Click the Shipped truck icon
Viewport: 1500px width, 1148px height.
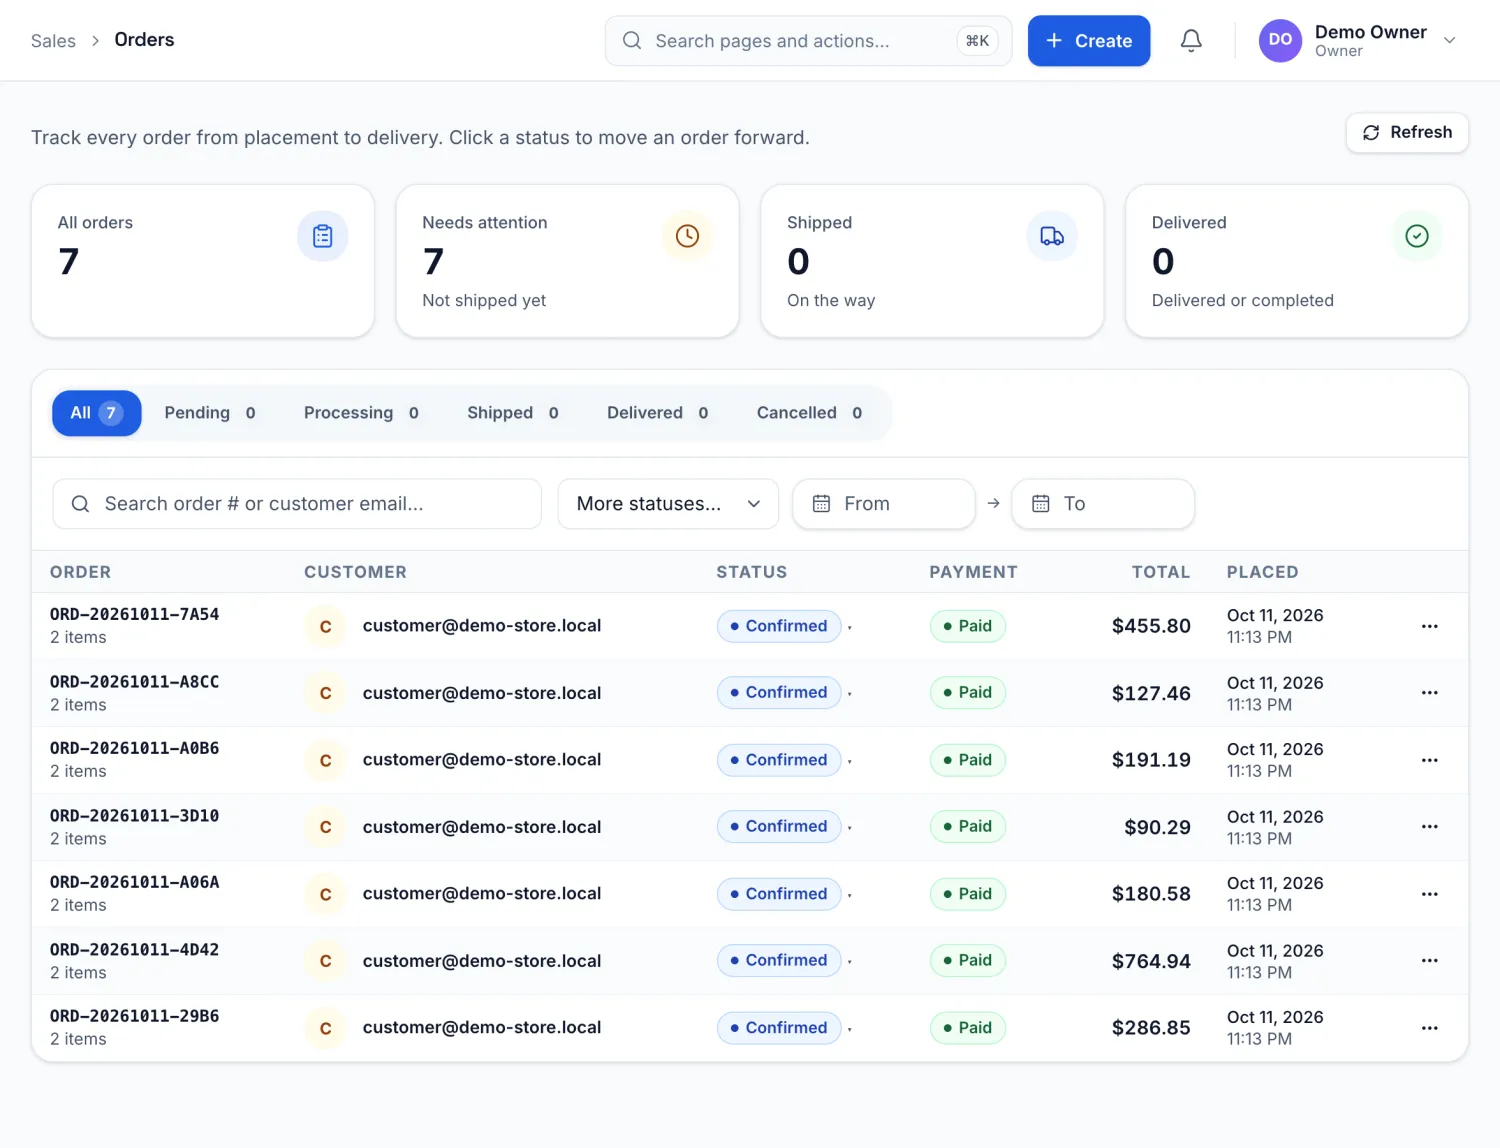click(x=1052, y=236)
